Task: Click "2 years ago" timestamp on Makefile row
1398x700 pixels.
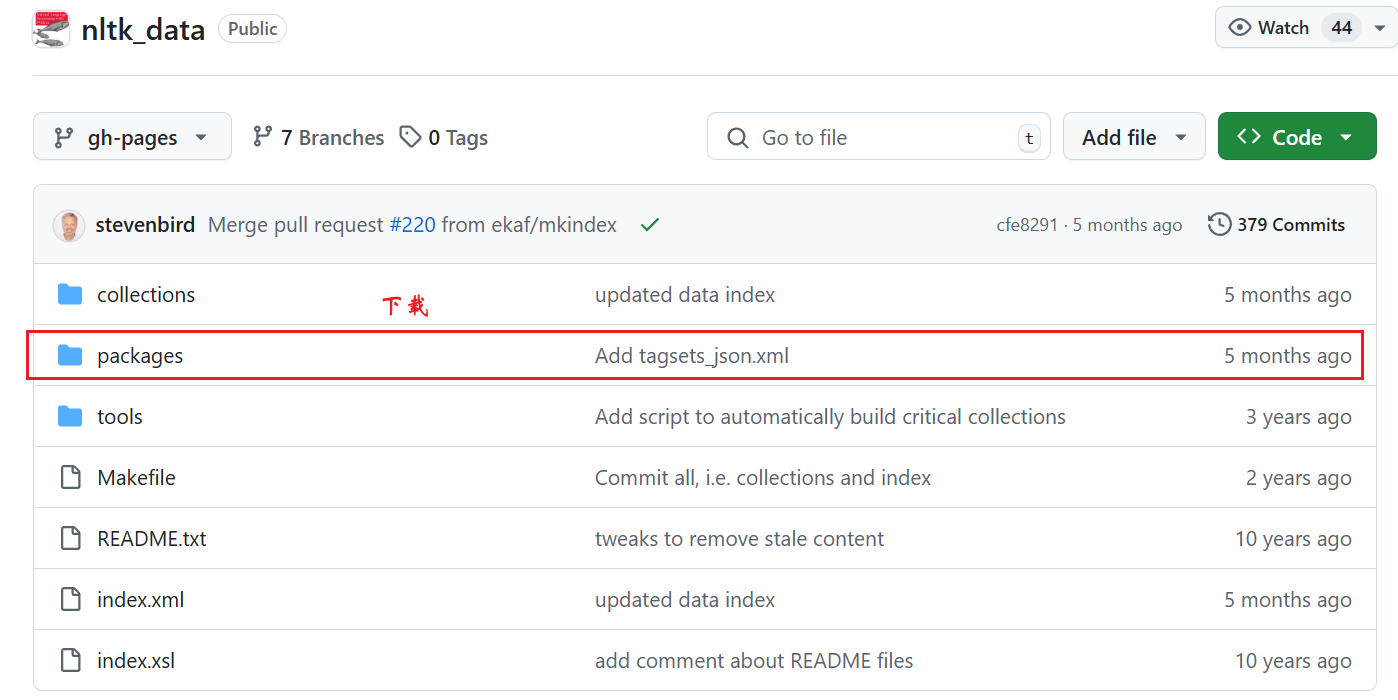Action: pos(1298,478)
